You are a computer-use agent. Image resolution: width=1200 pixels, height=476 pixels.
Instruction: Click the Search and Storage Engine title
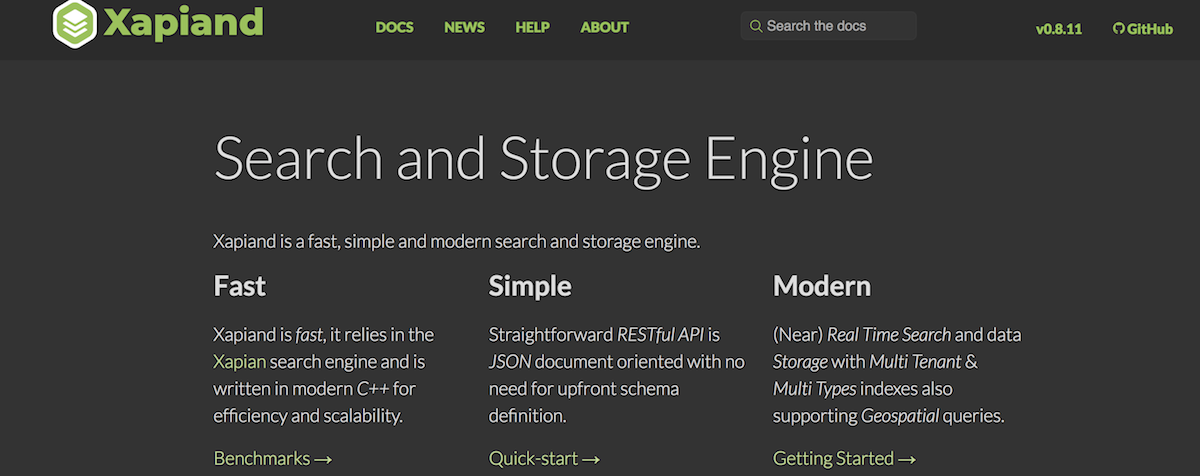543,160
